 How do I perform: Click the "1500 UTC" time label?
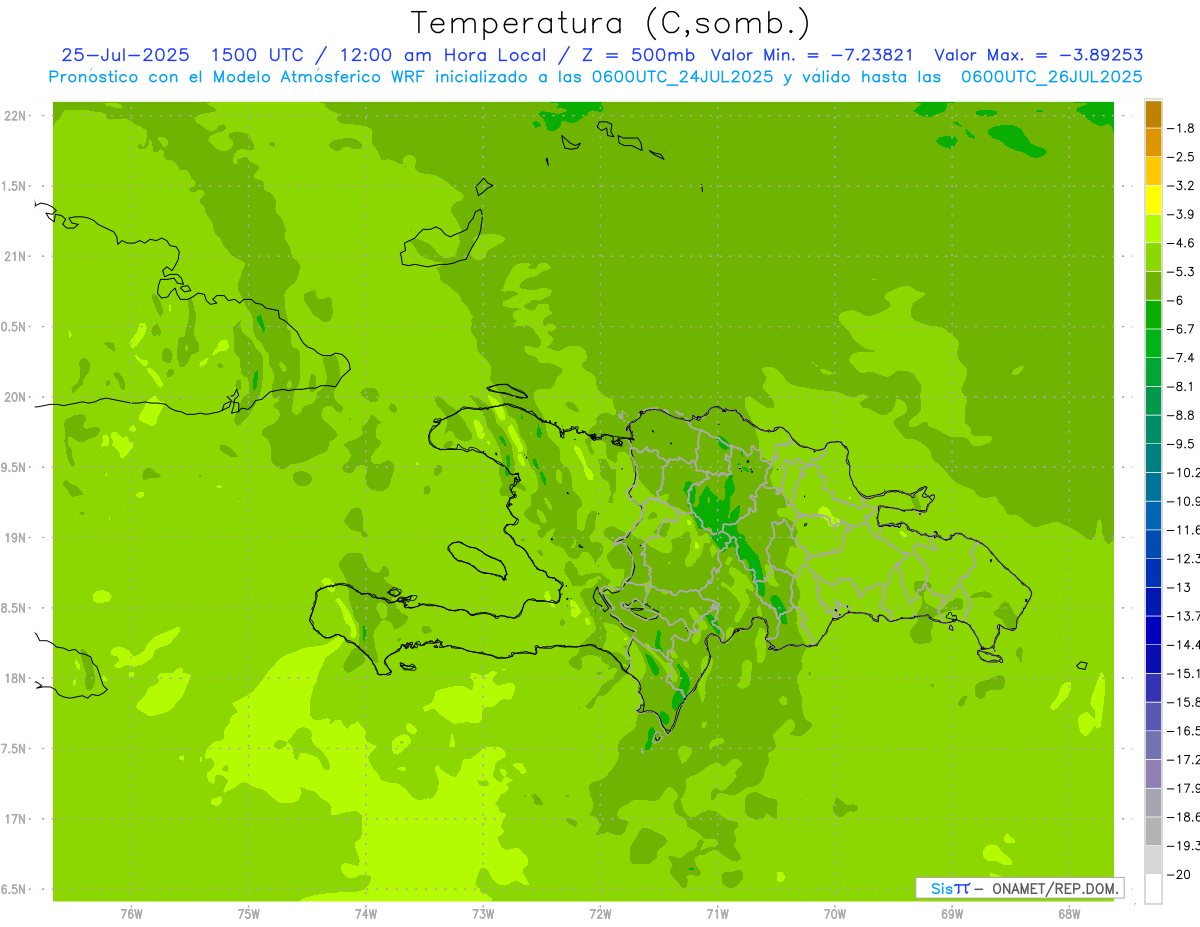tap(258, 55)
